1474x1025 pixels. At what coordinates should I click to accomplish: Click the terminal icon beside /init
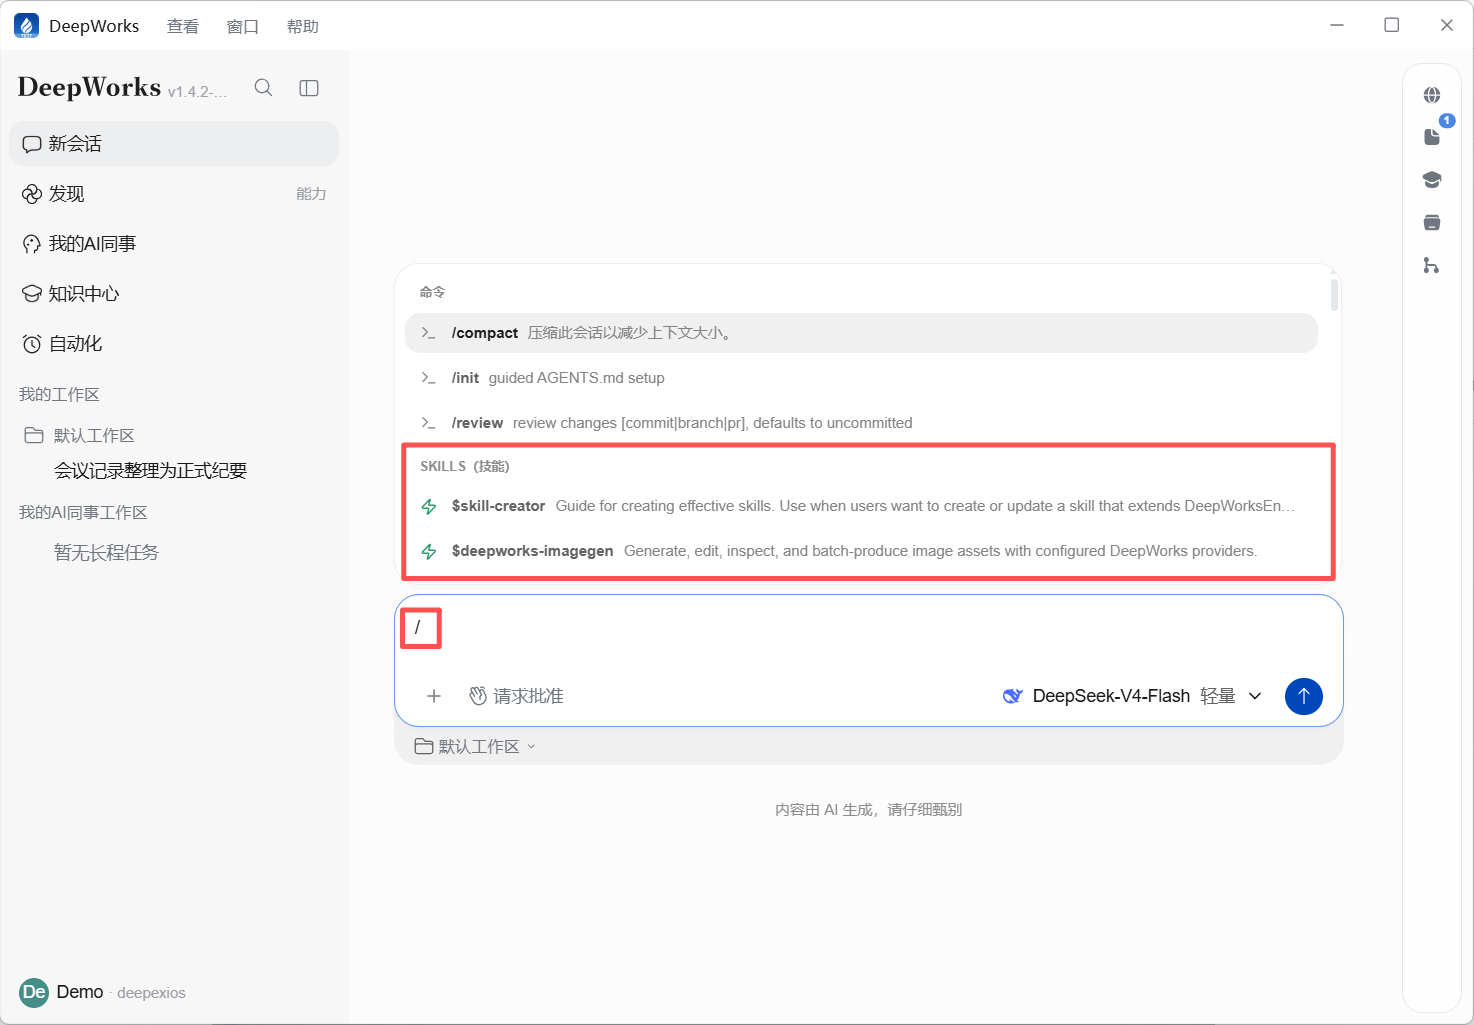coord(428,378)
